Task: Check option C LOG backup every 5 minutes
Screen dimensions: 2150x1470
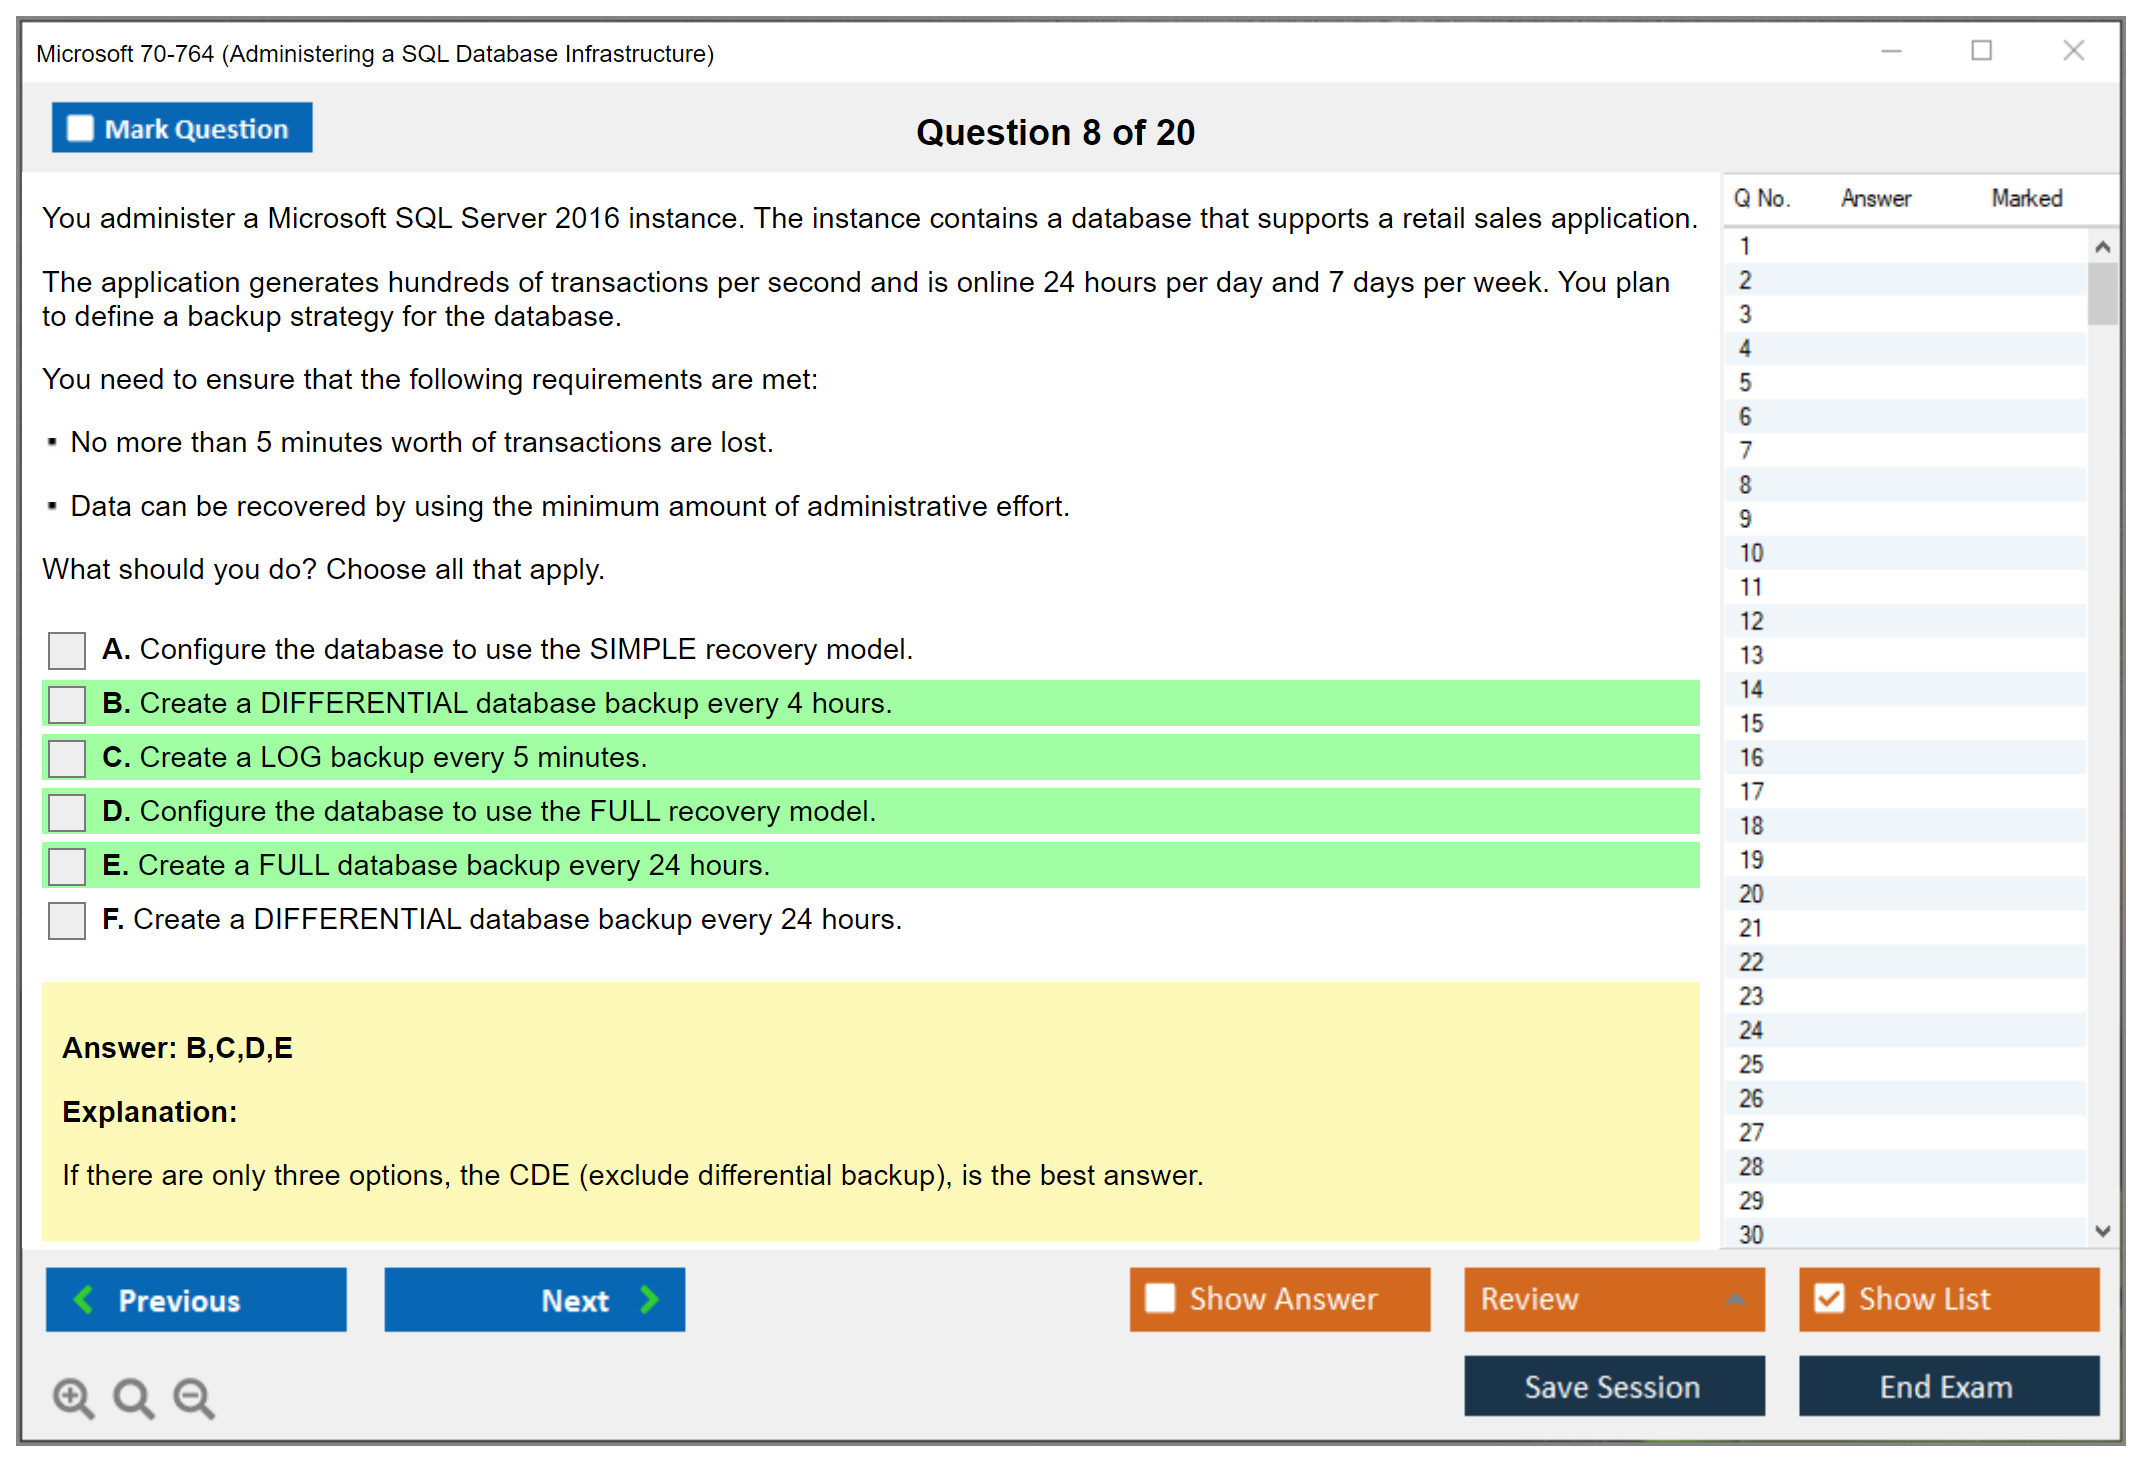Action: click(67, 758)
